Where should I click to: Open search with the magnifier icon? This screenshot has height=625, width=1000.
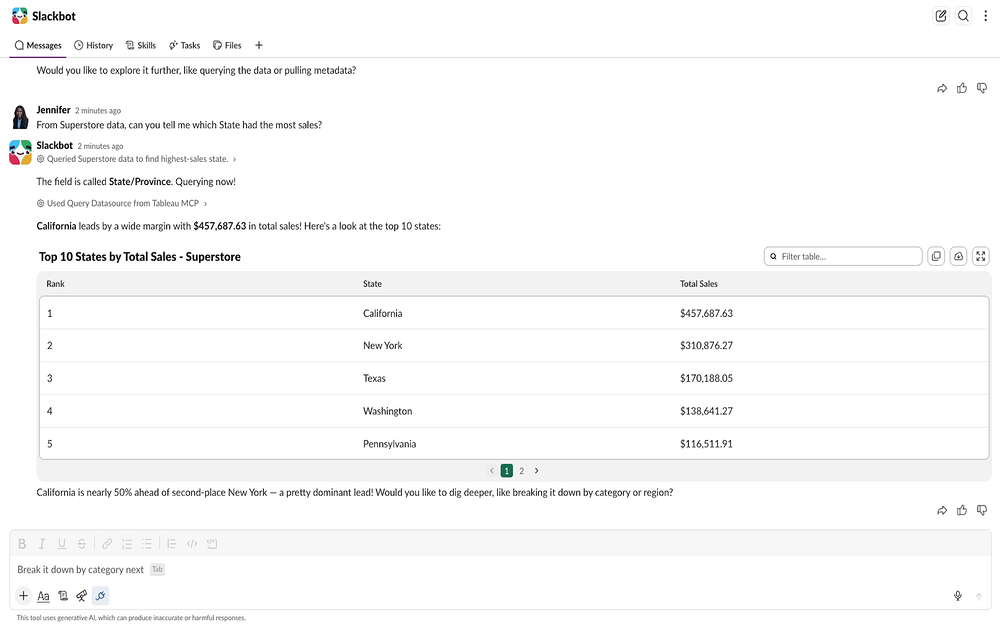click(963, 16)
